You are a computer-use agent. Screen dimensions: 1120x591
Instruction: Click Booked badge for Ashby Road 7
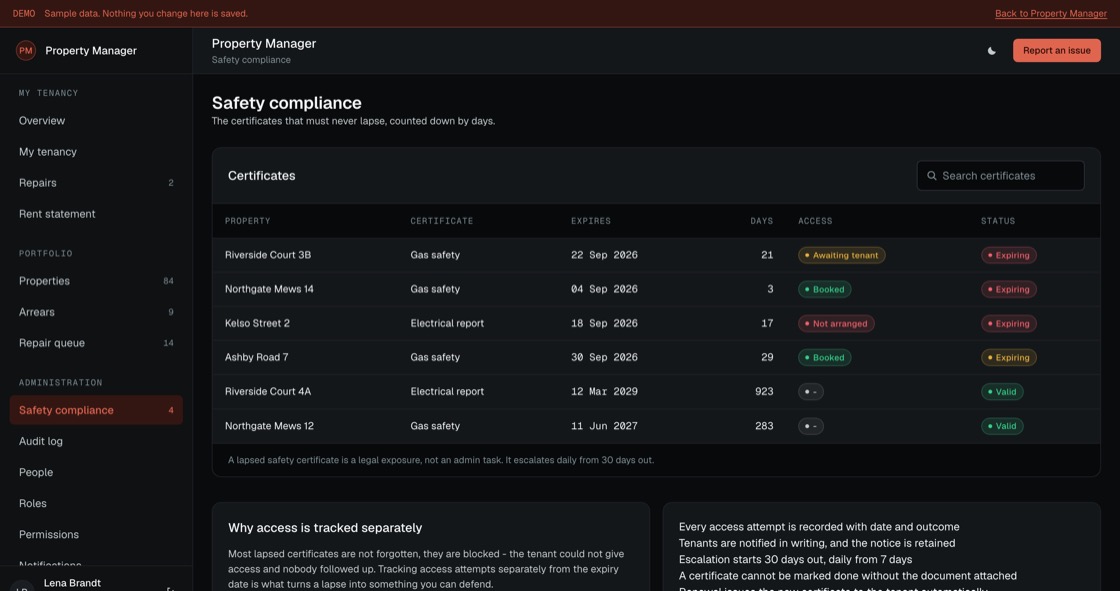pos(824,357)
